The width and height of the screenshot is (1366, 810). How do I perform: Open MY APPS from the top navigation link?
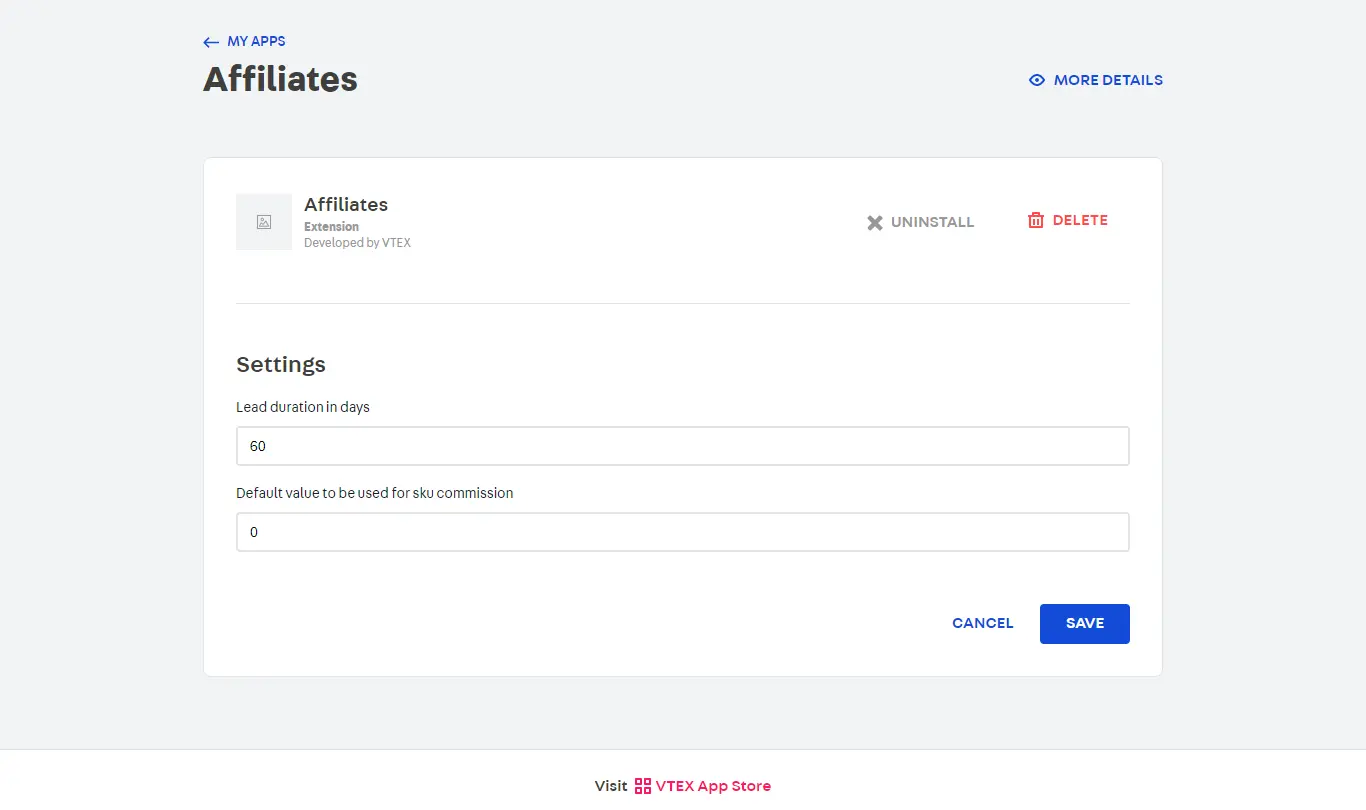coord(256,41)
